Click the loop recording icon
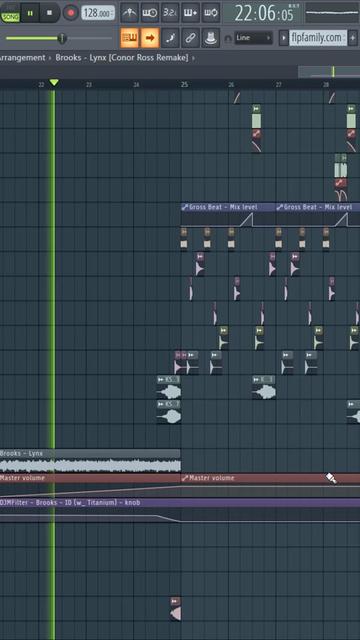360x640 pixels. 211,13
